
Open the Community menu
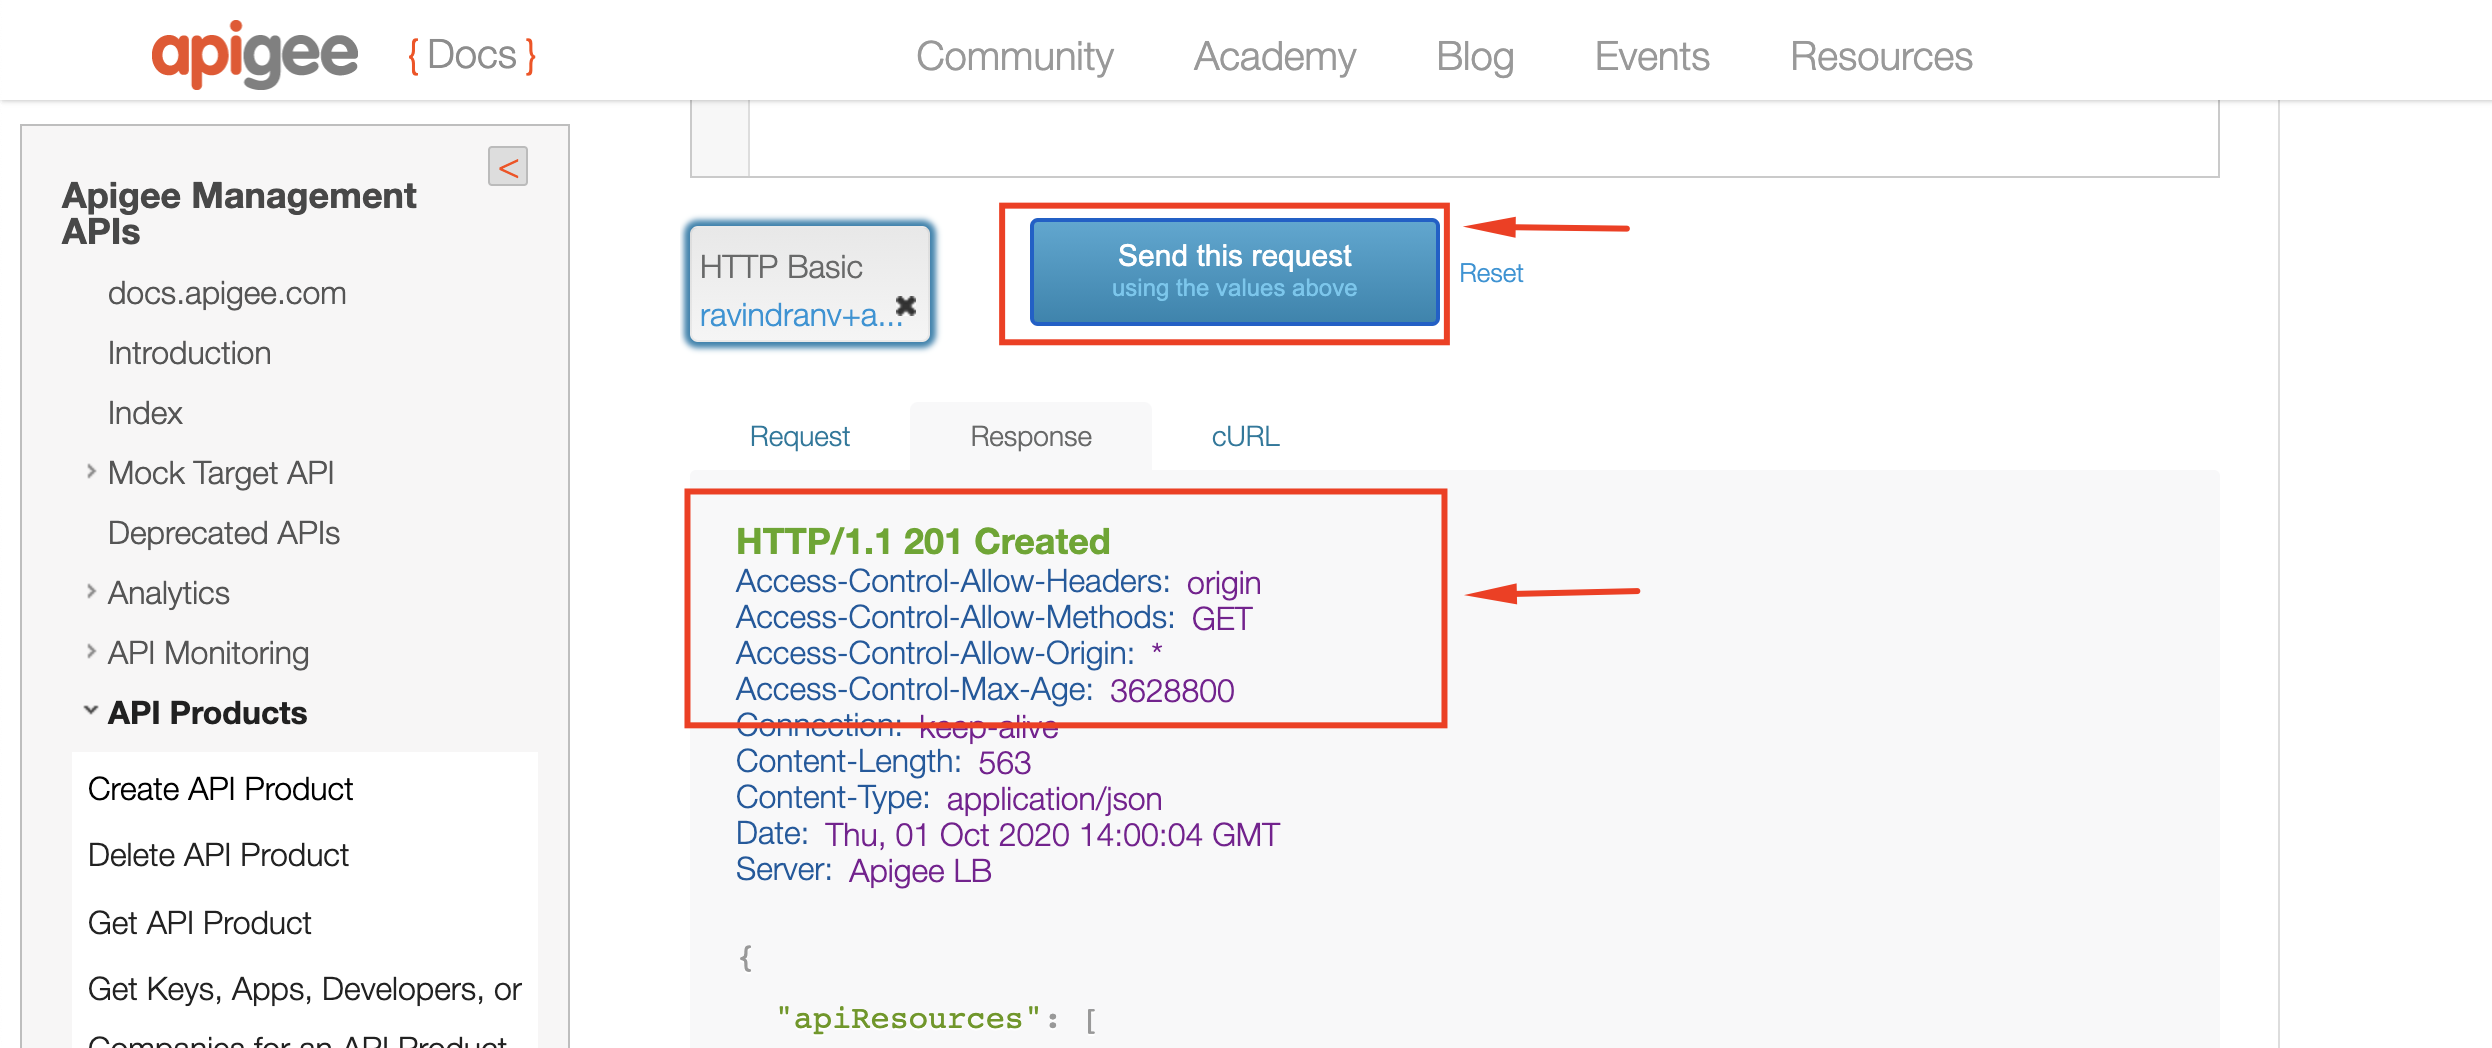click(x=1014, y=56)
